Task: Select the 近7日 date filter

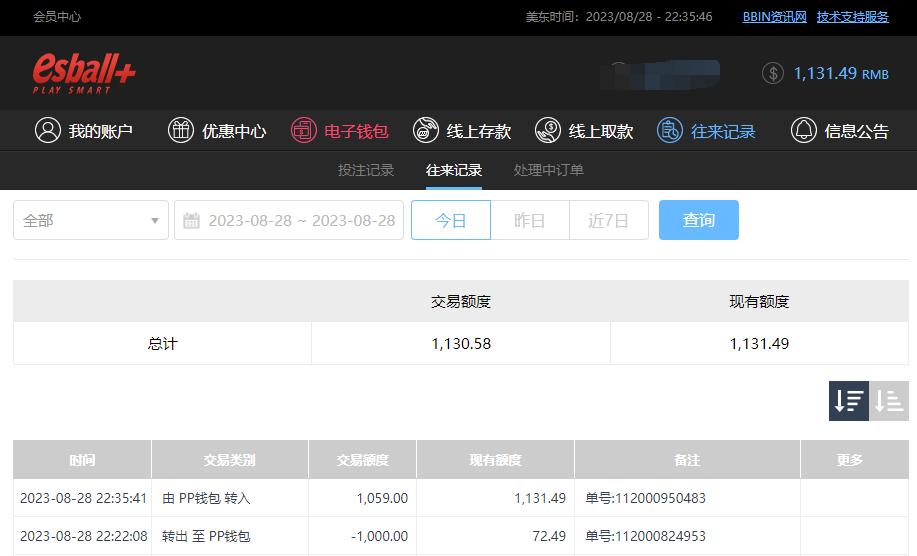Action: coord(609,220)
